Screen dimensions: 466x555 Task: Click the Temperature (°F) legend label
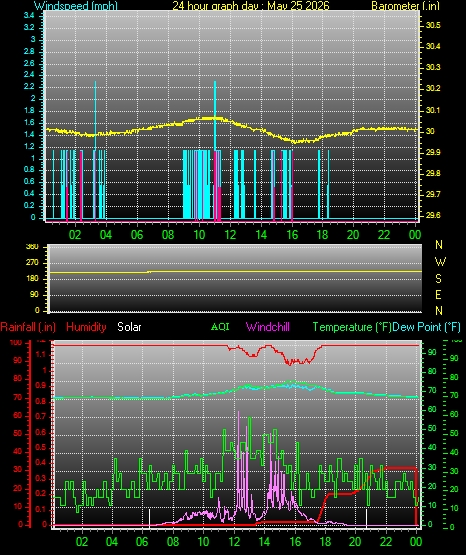pyautogui.click(x=352, y=327)
